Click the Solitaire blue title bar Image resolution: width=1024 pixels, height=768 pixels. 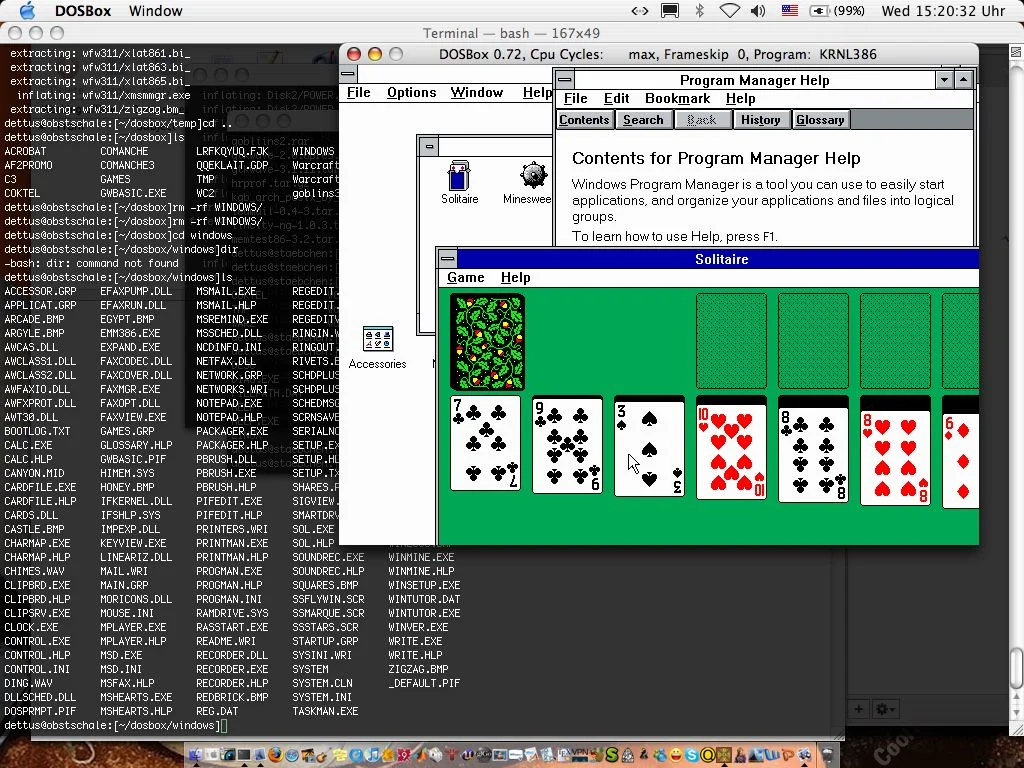[718, 259]
